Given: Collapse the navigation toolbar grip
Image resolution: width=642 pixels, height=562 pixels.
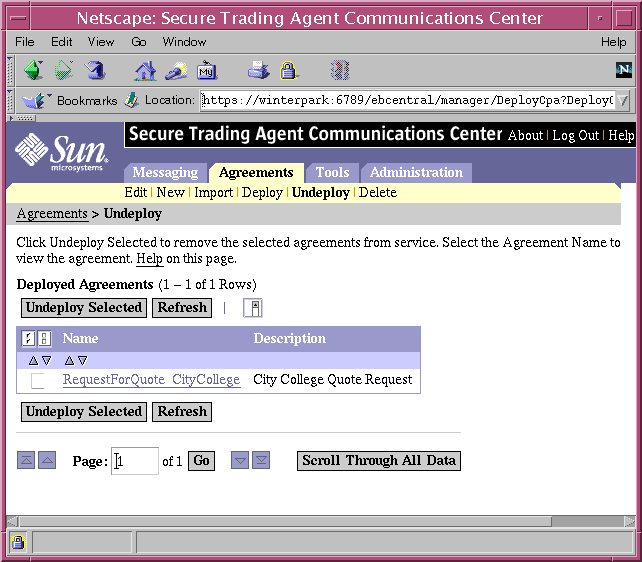Looking at the screenshot, I should 11,70.
